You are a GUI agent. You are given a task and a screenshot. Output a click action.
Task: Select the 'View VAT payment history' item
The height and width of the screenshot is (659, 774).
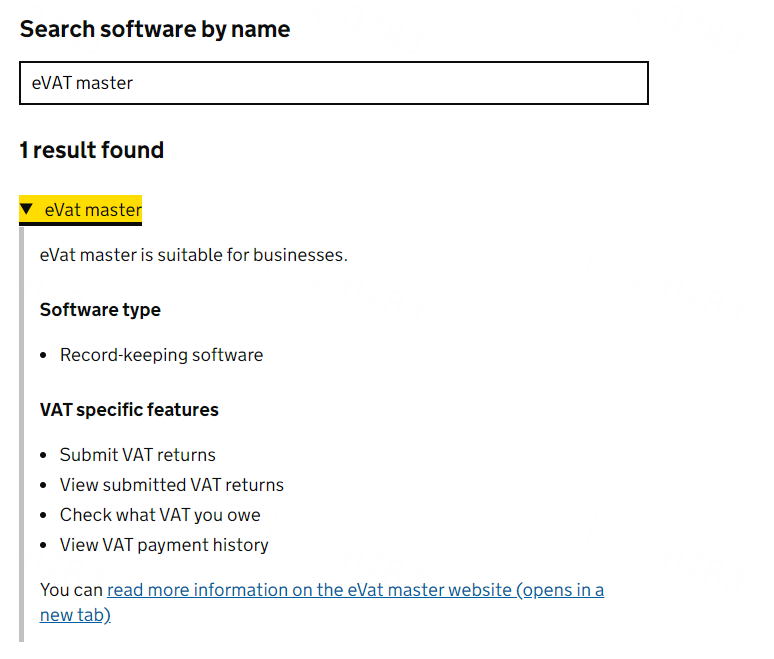pyautogui.click(x=164, y=545)
